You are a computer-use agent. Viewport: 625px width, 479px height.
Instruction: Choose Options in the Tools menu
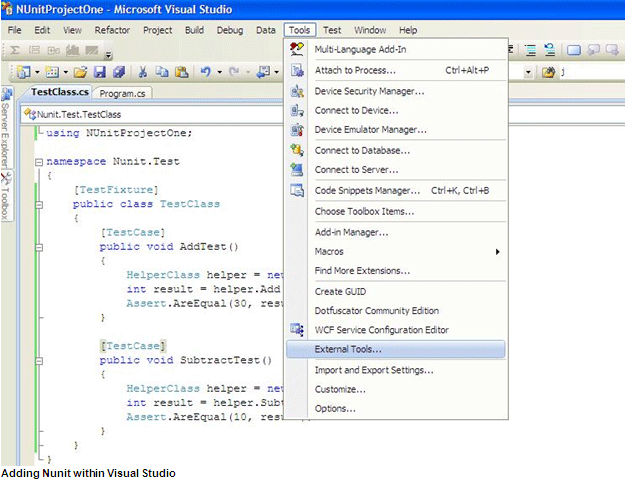[x=335, y=408]
